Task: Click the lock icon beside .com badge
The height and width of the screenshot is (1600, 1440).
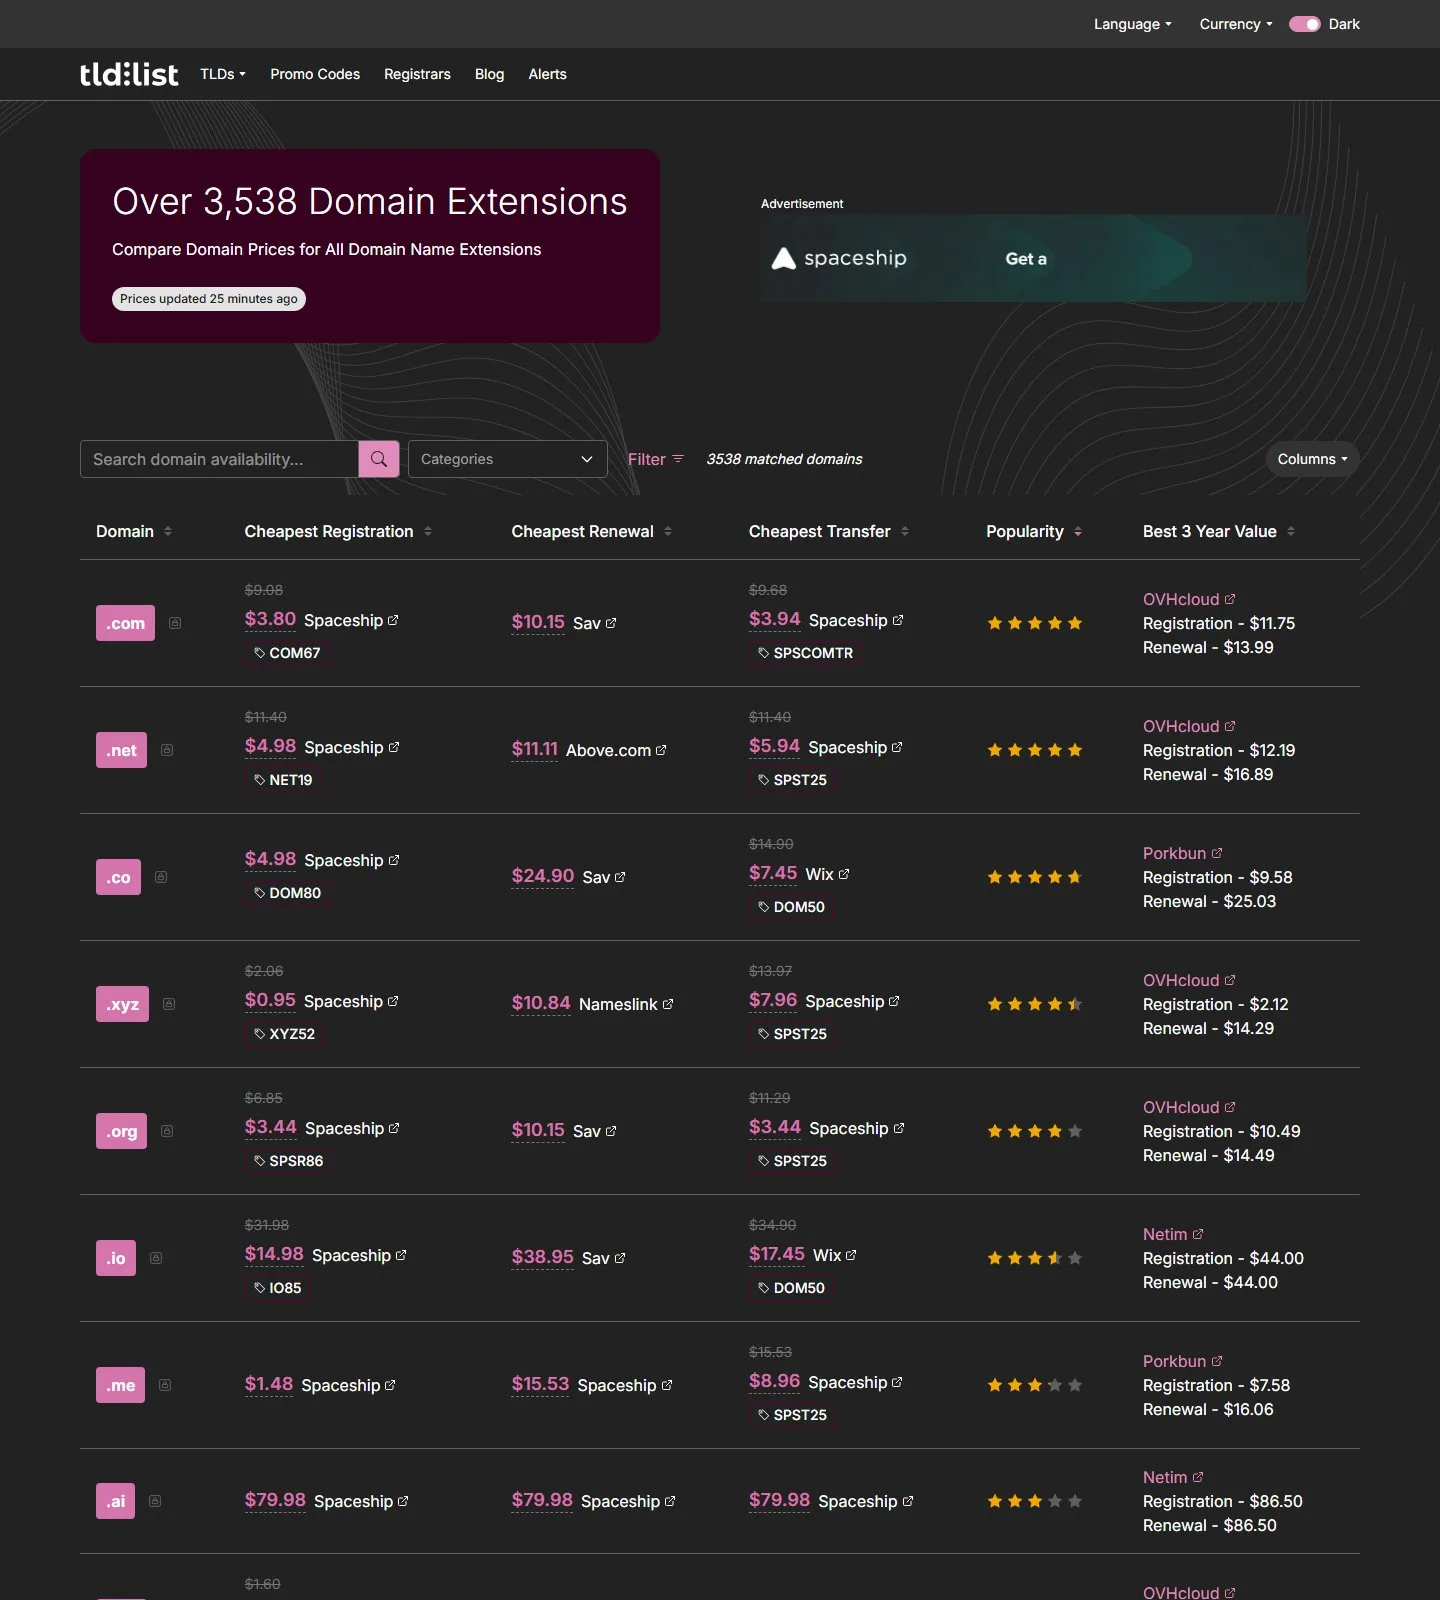Action: (x=175, y=623)
